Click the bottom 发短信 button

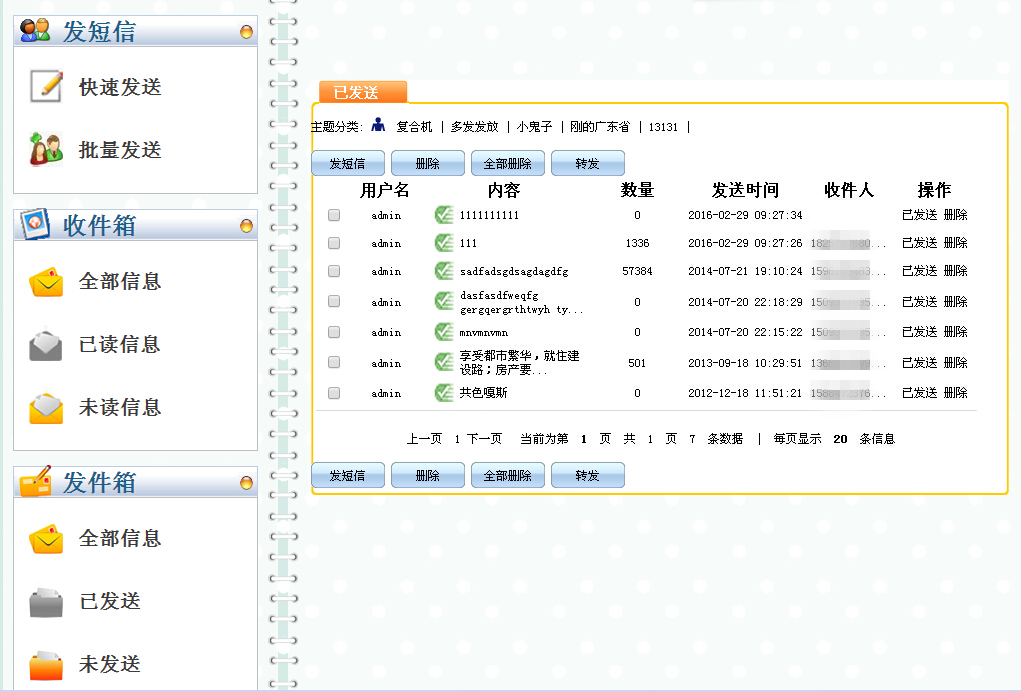click(x=348, y=475)
